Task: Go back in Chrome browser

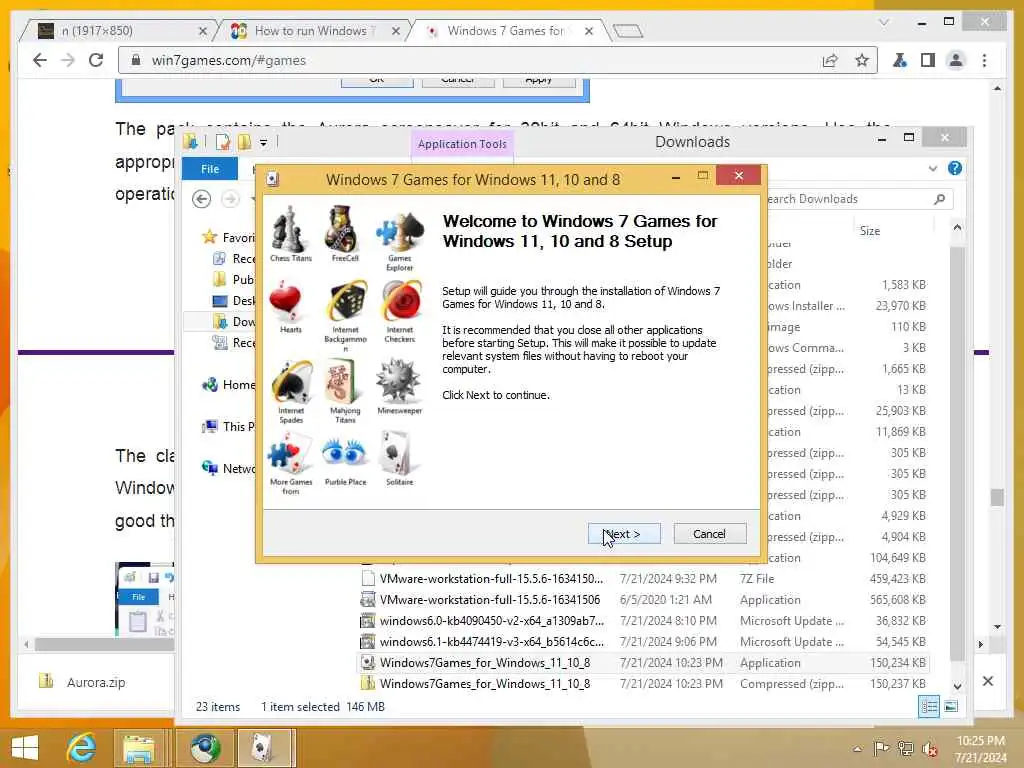Action: click(x=40, y=60)
